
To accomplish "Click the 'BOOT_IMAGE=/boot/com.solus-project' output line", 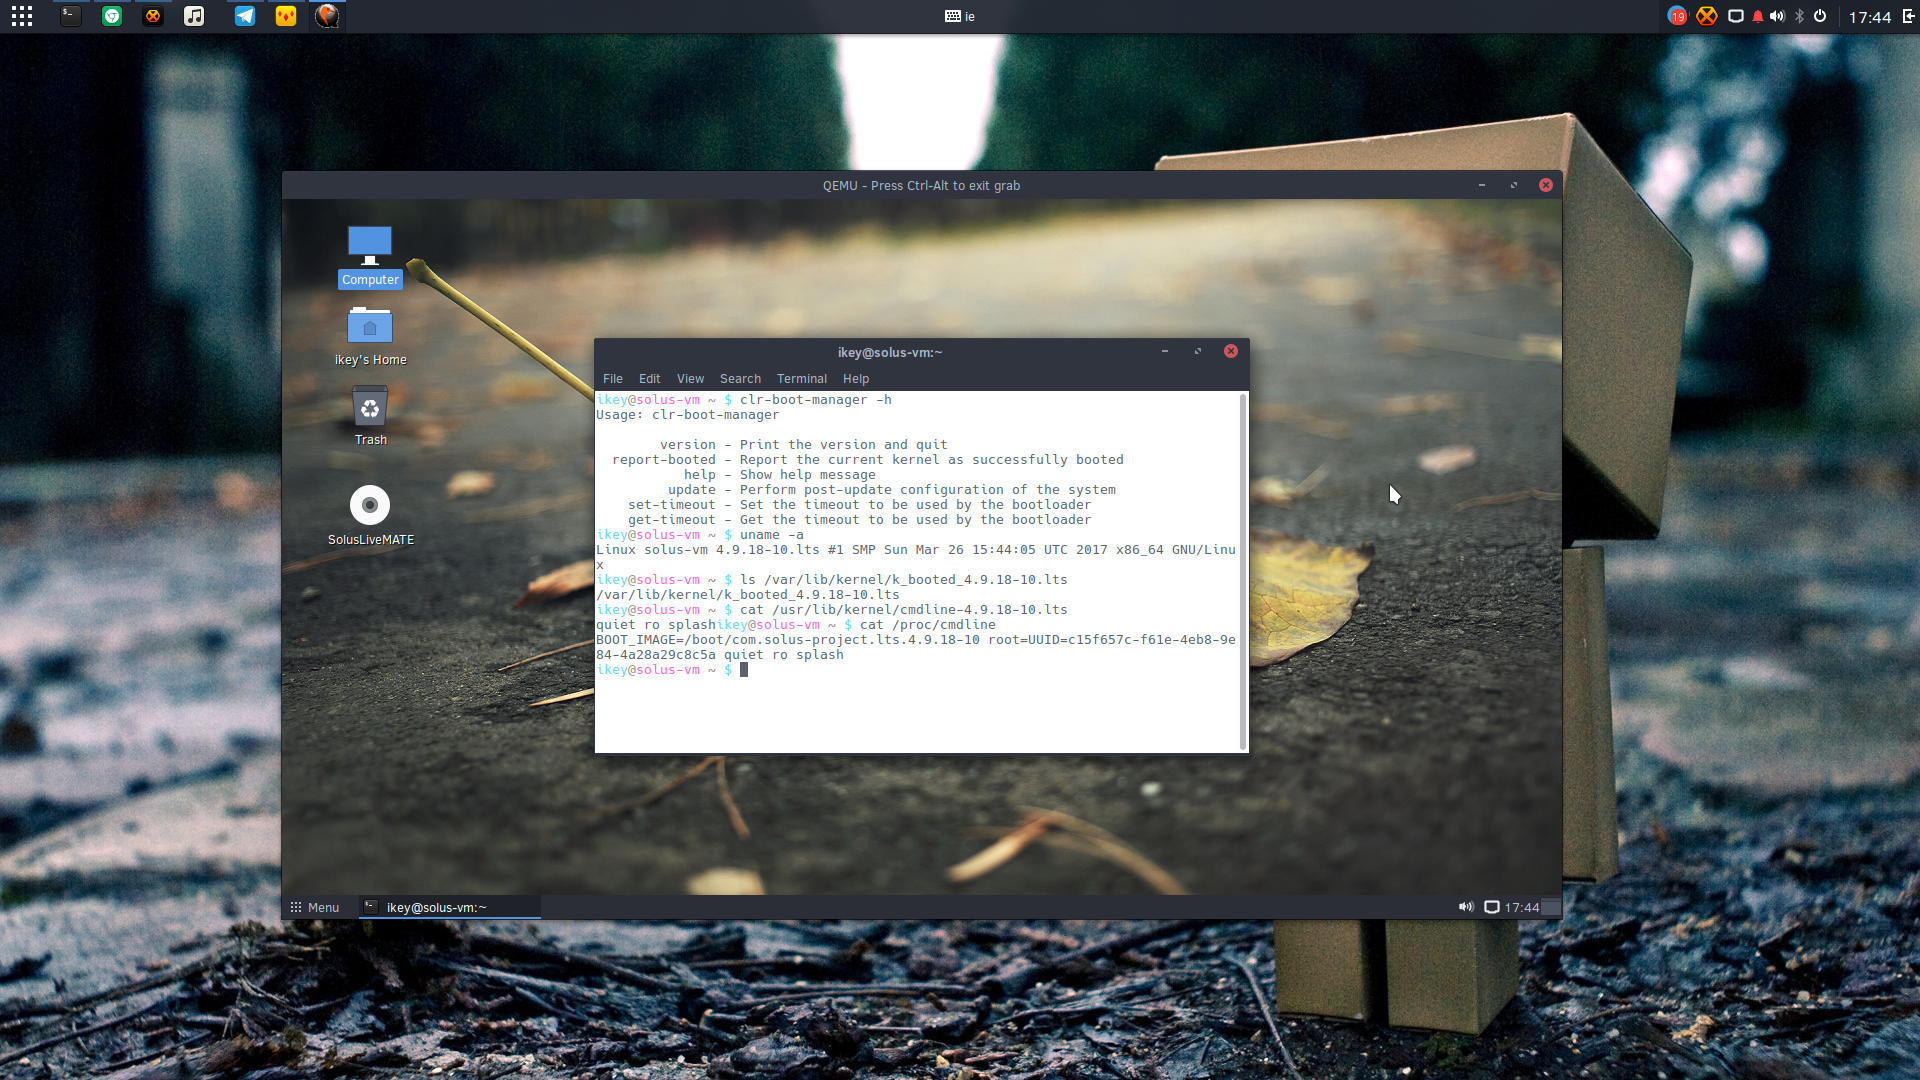I will click(x=916, y=640).
